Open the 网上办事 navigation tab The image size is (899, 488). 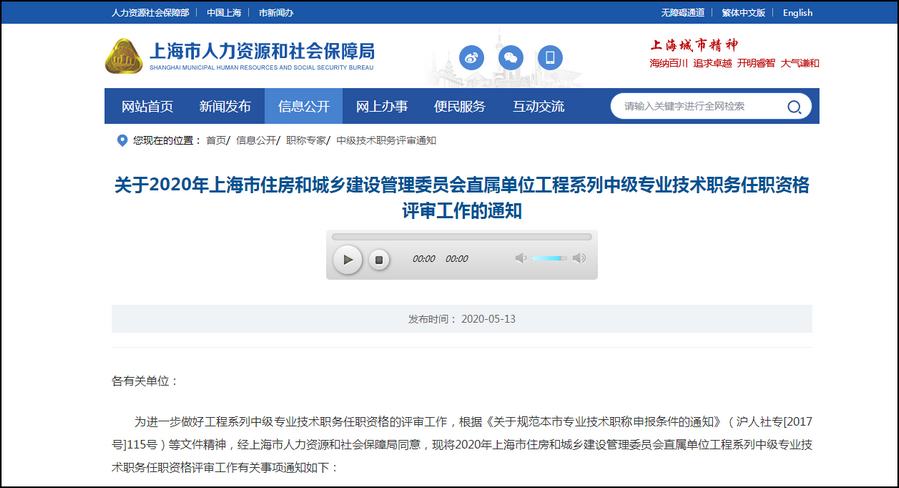point(381,106)
